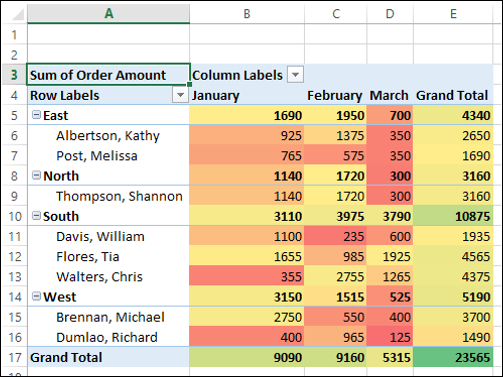Screen dimensions: 503x377
Task: Click the South label text
Action: pos(61,216)
